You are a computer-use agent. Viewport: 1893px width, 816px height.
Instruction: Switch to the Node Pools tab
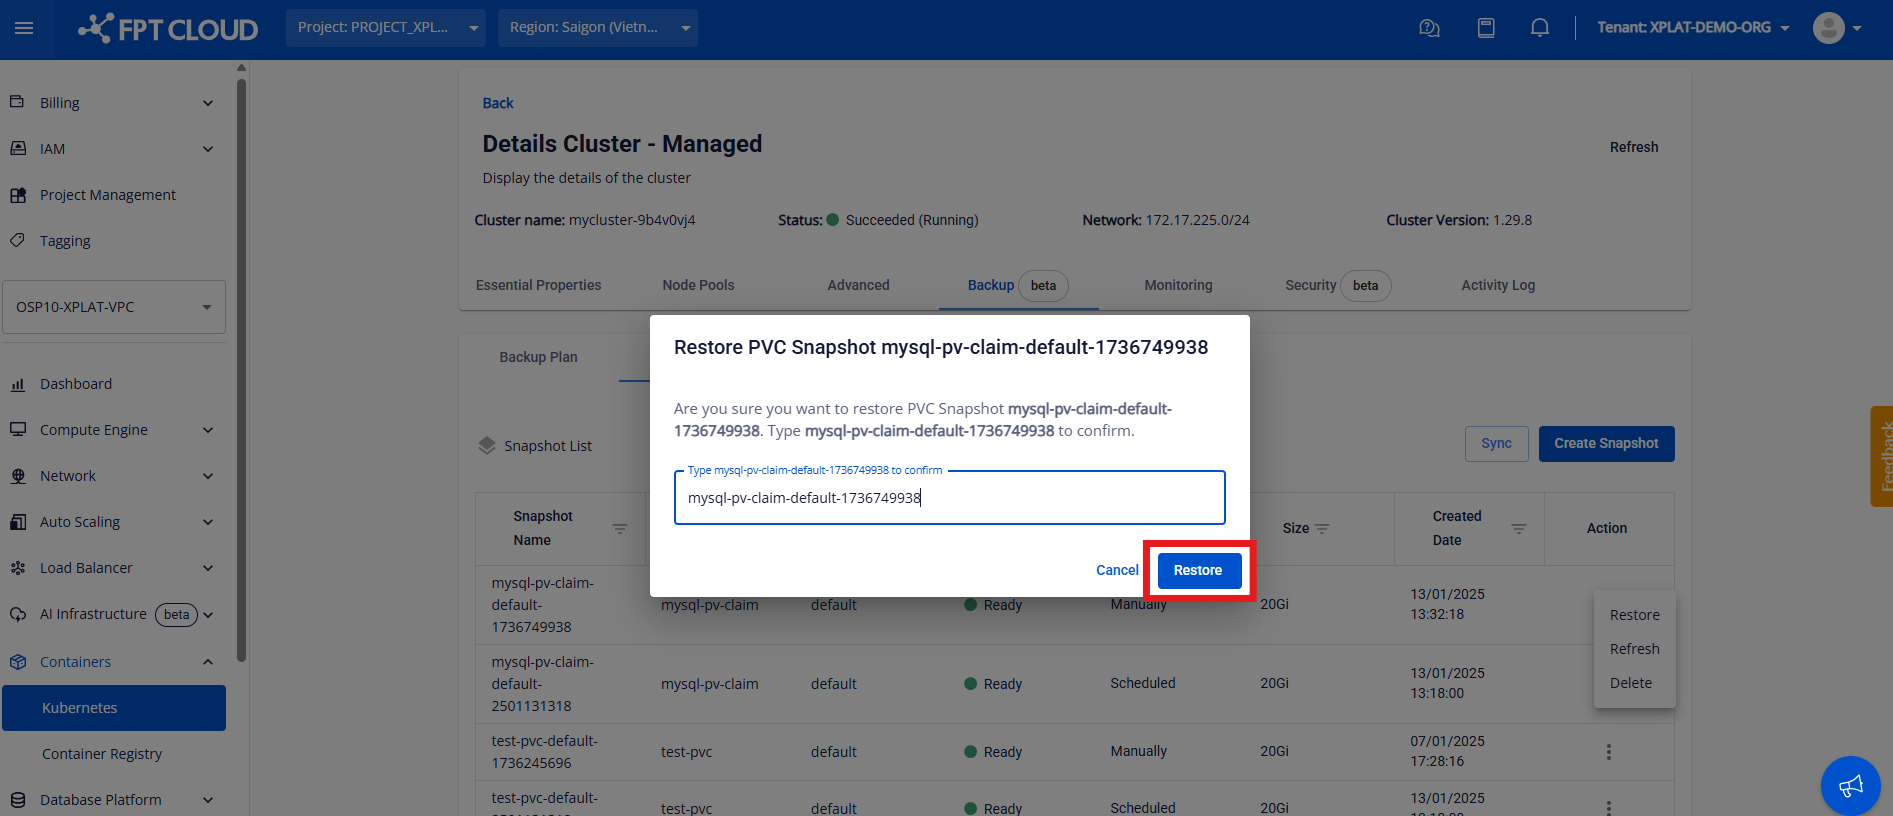pos(698,285)
